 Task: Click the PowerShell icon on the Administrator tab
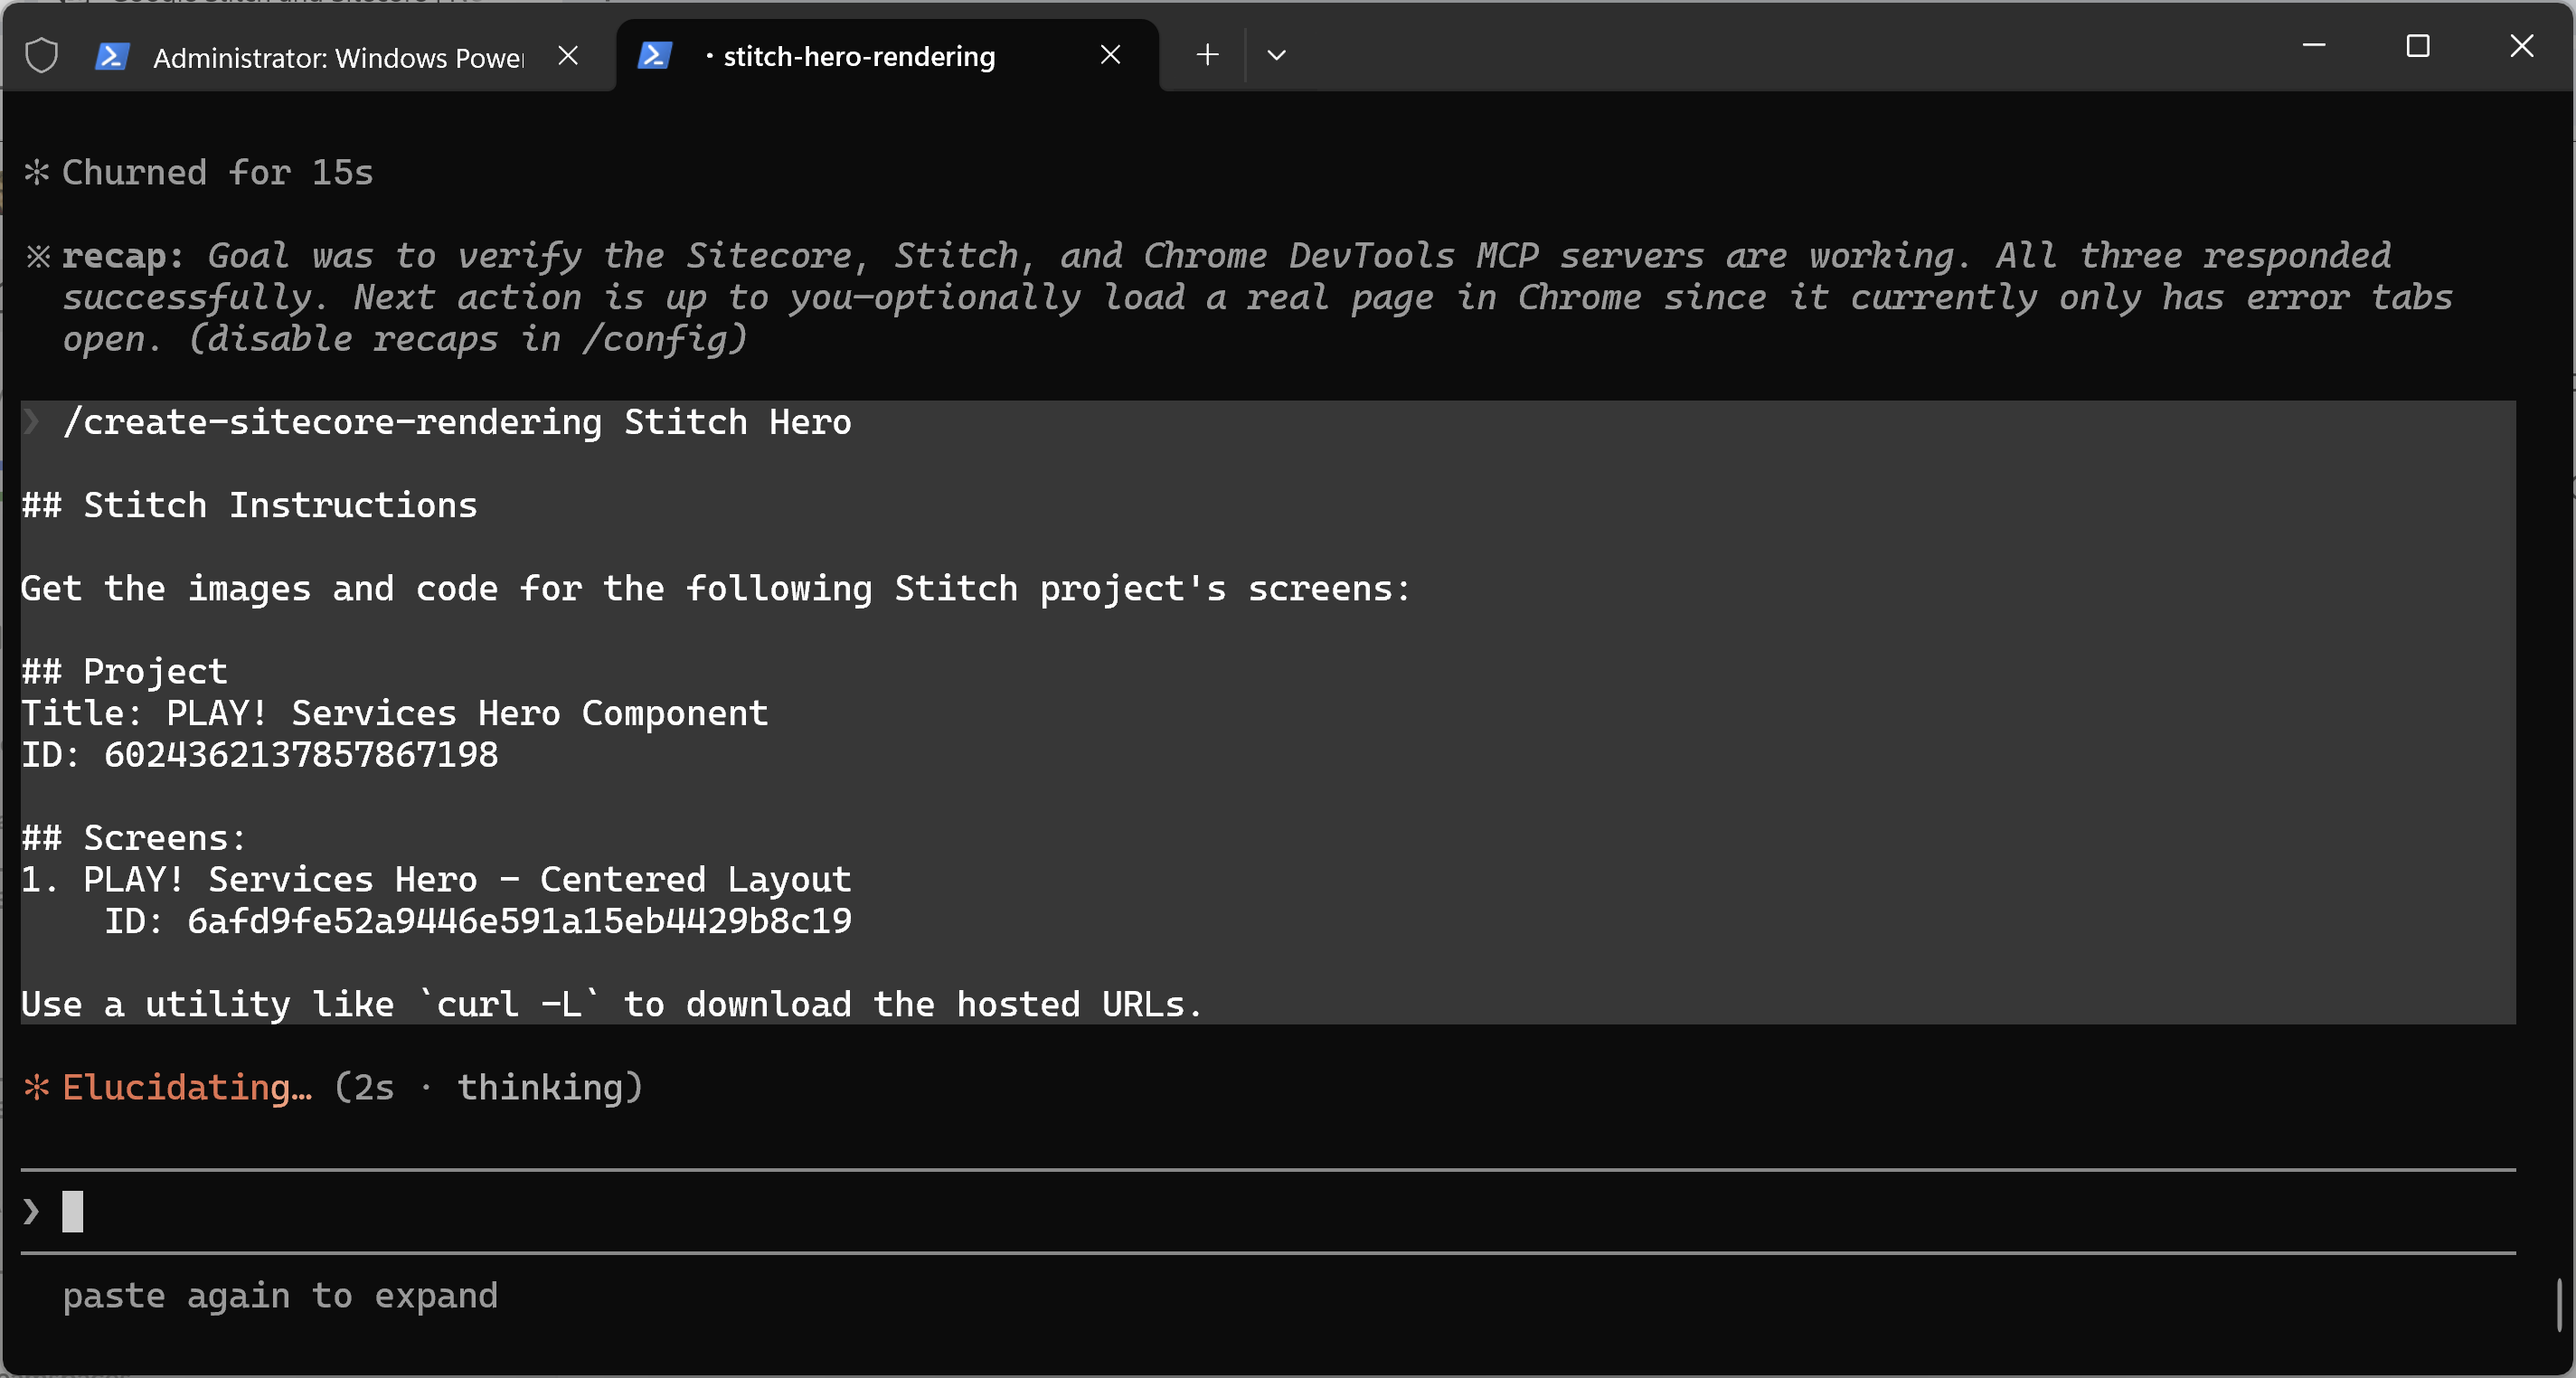[112, 57]
